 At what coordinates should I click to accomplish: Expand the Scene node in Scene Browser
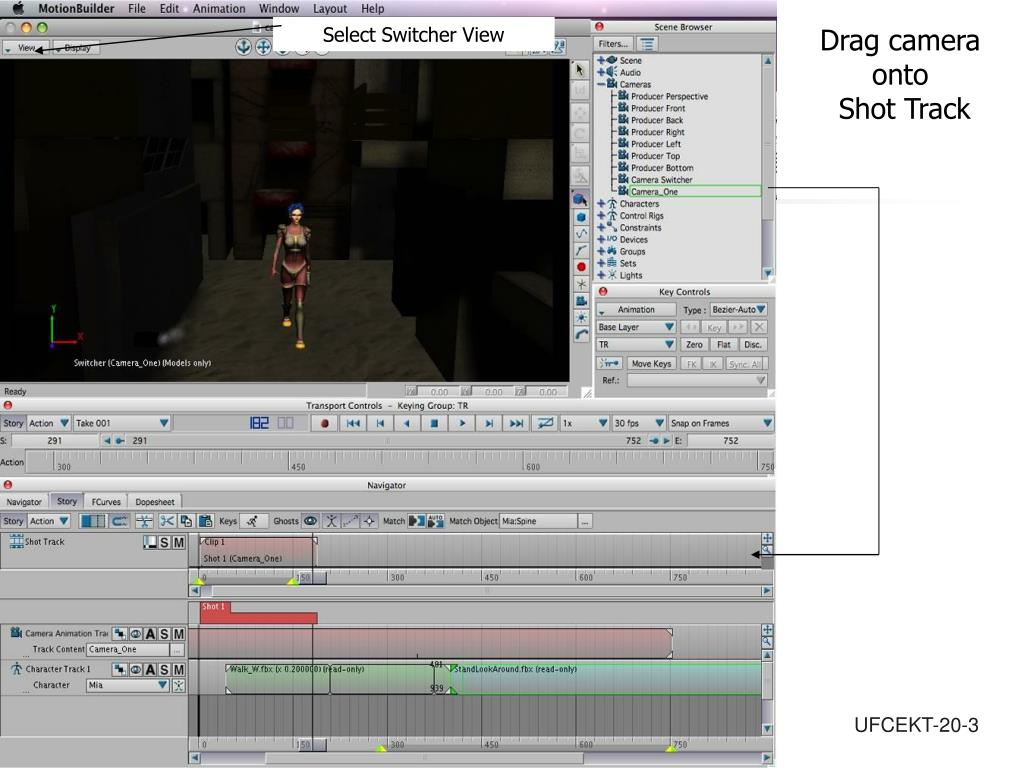click(x=601, y=60)
